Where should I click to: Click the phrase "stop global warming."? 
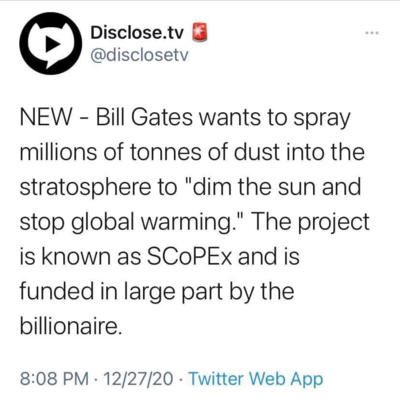pos(132,222)
